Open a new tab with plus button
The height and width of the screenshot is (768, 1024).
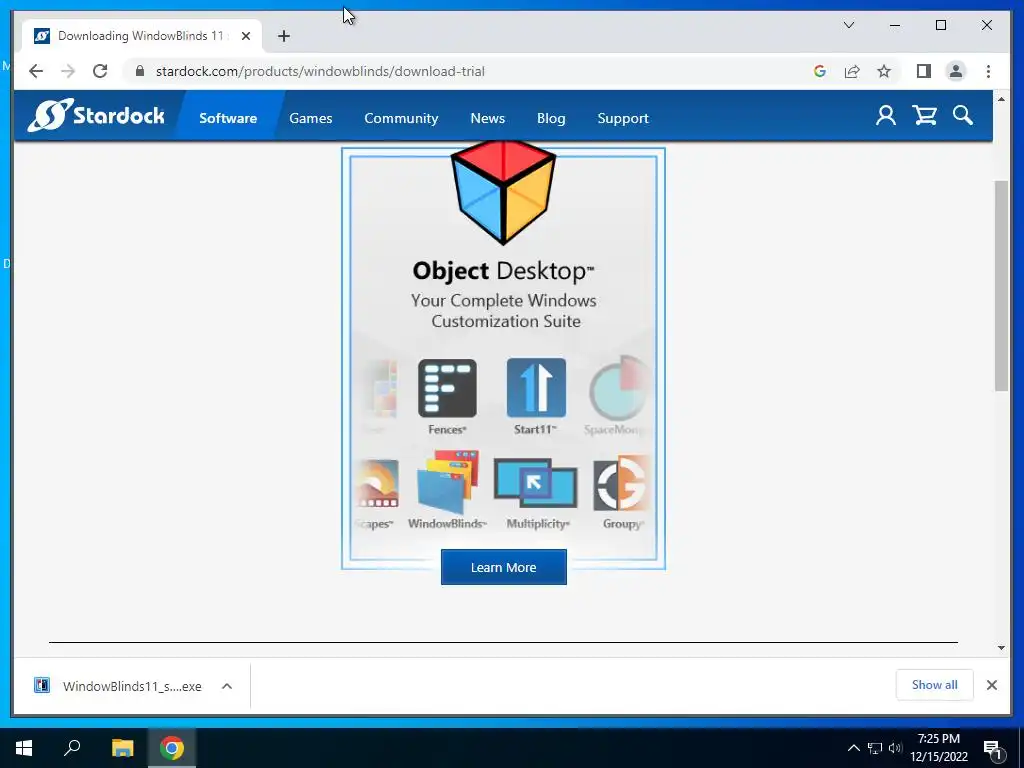tap(283, 36)
